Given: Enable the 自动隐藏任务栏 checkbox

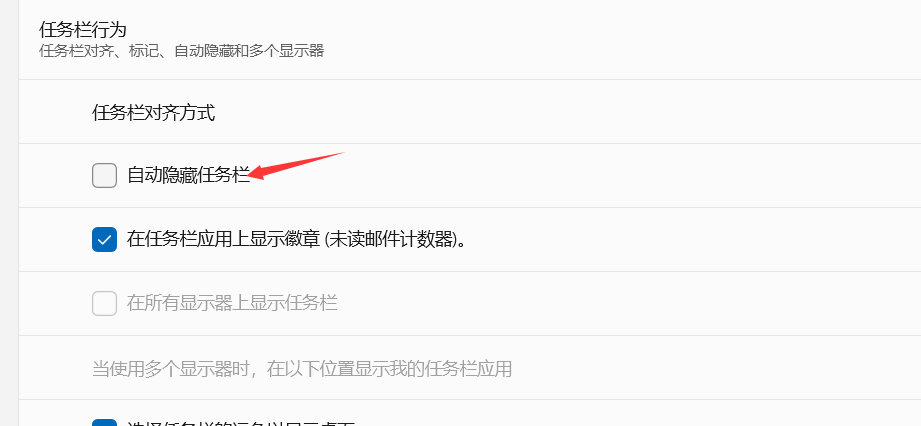Looking at the screenshot, I should [105, 176].
